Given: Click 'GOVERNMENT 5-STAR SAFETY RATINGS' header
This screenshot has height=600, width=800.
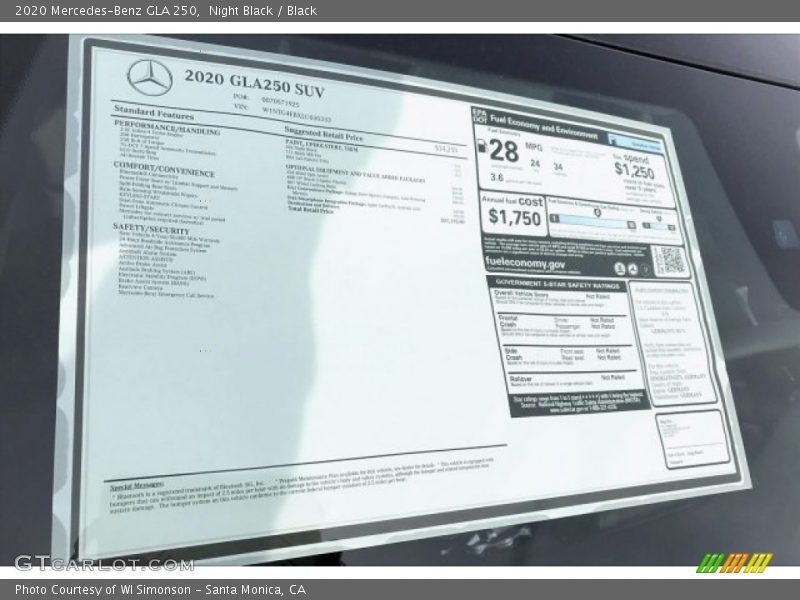Looking at the screenshot, I should [x=557, y=283].
